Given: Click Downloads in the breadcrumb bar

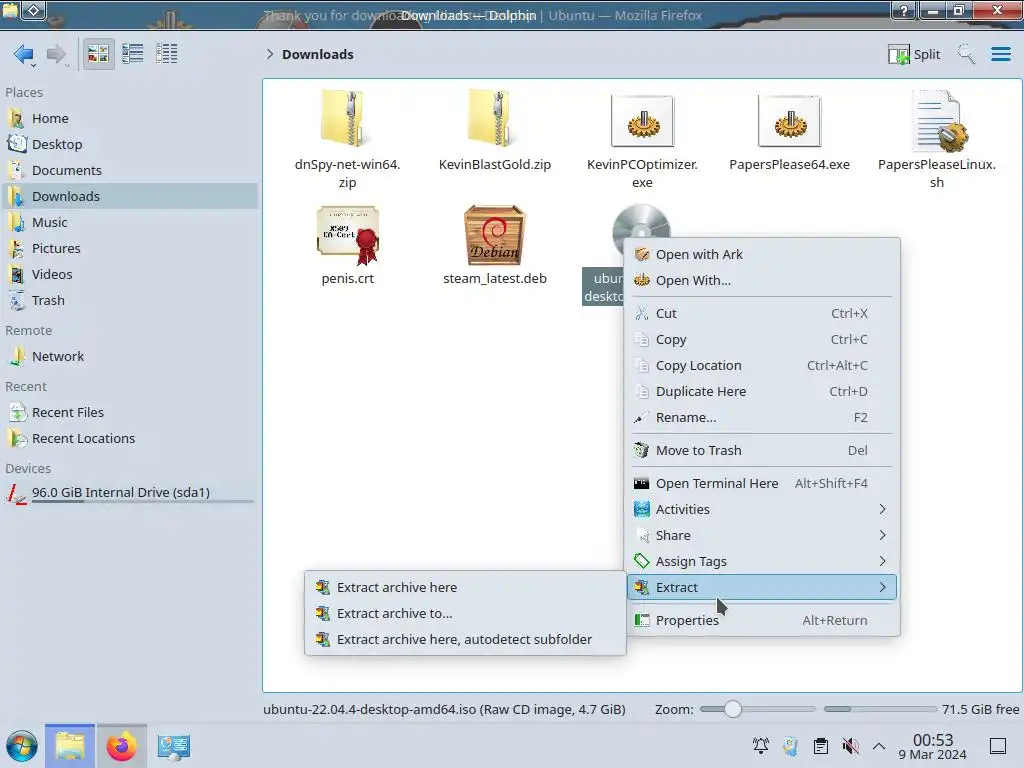Looking at the screenshot, I should click(317, 54).
